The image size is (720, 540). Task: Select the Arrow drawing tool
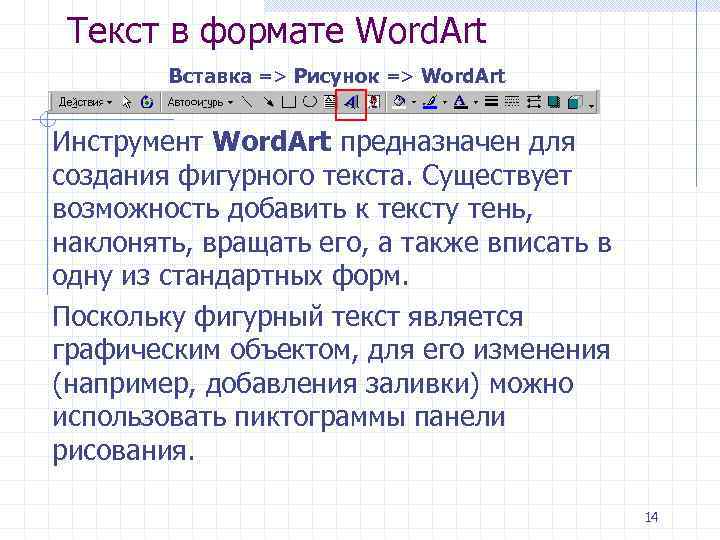268,102
